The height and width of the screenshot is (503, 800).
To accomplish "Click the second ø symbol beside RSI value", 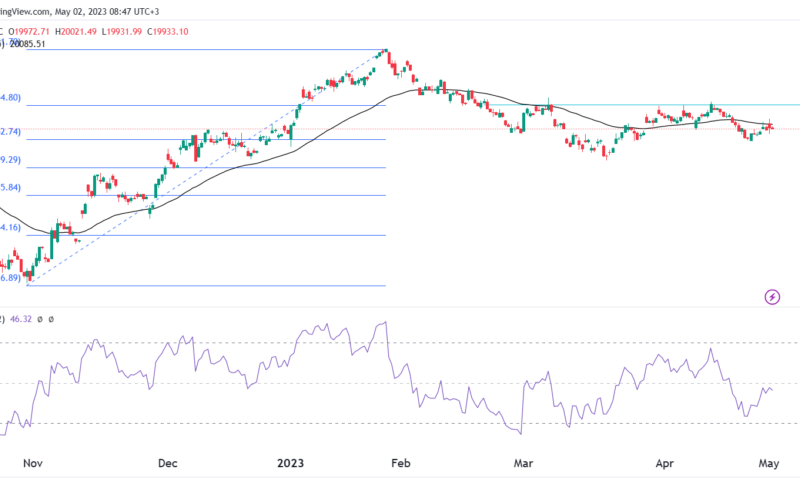I will coord(51,319).
